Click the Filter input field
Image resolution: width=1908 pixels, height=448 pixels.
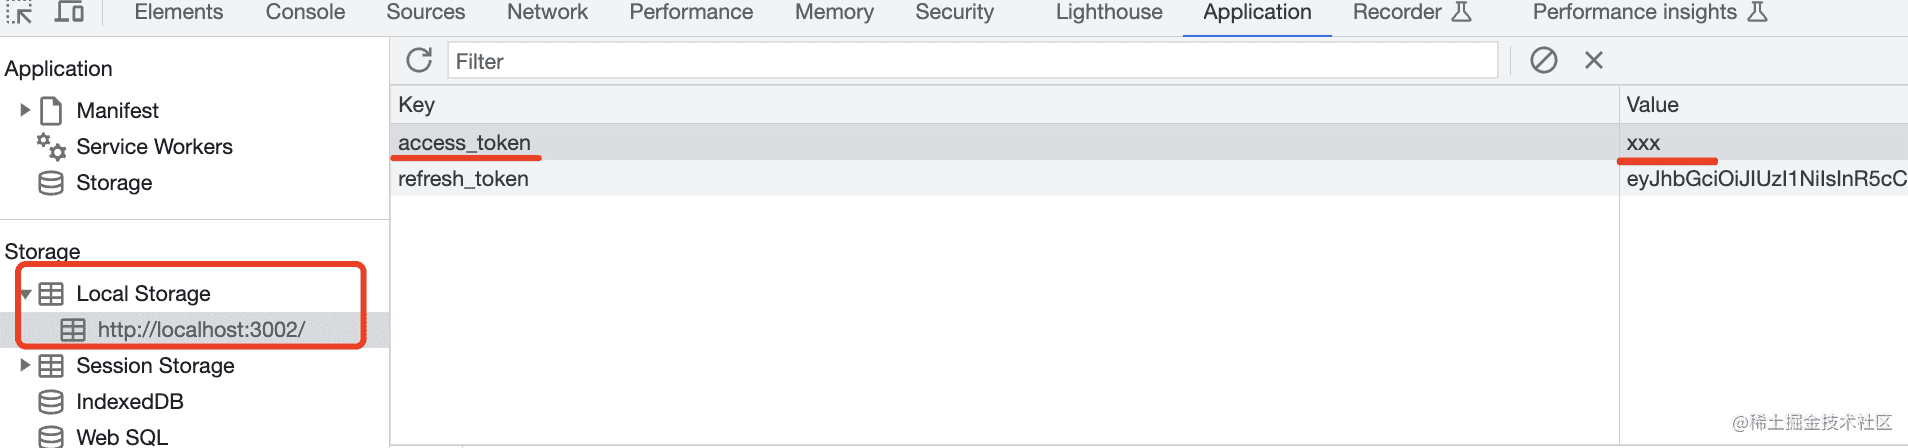[x=972, y=61]
